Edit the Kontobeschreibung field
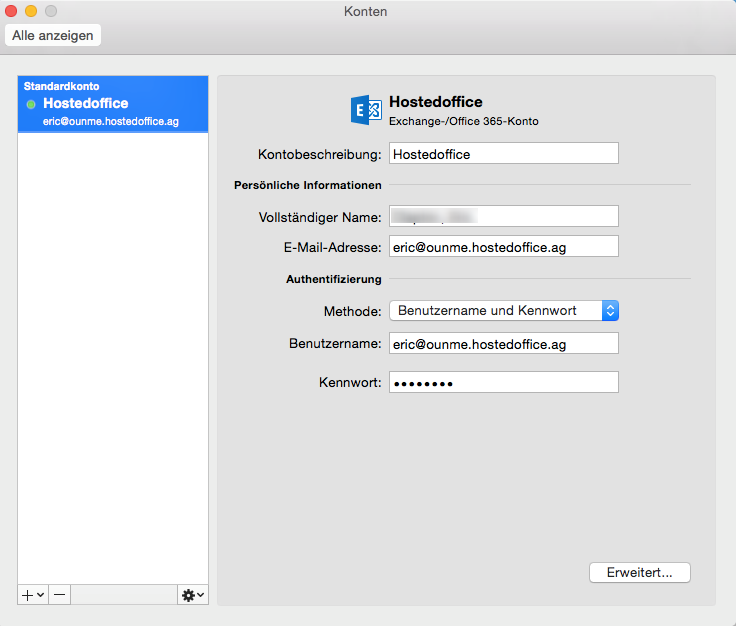 [504, 153]
